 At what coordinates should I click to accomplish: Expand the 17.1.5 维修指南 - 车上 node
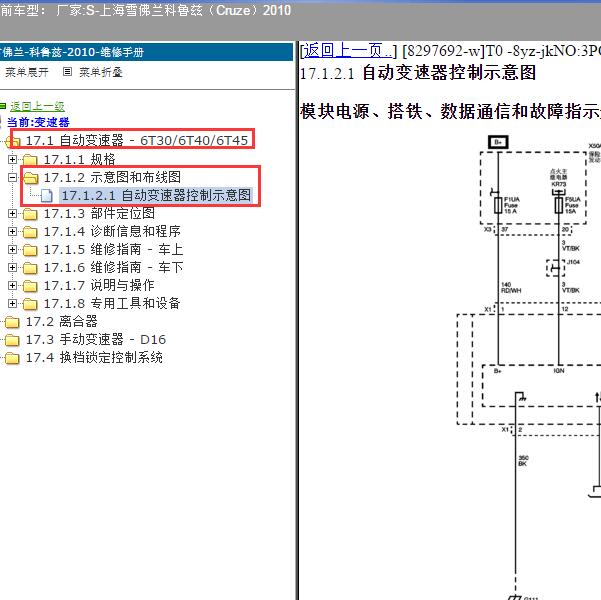pos(12,249)
